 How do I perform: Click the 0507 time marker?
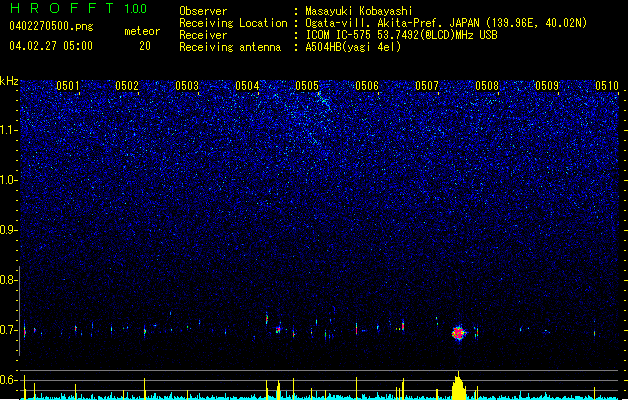(x=427, y=86)
